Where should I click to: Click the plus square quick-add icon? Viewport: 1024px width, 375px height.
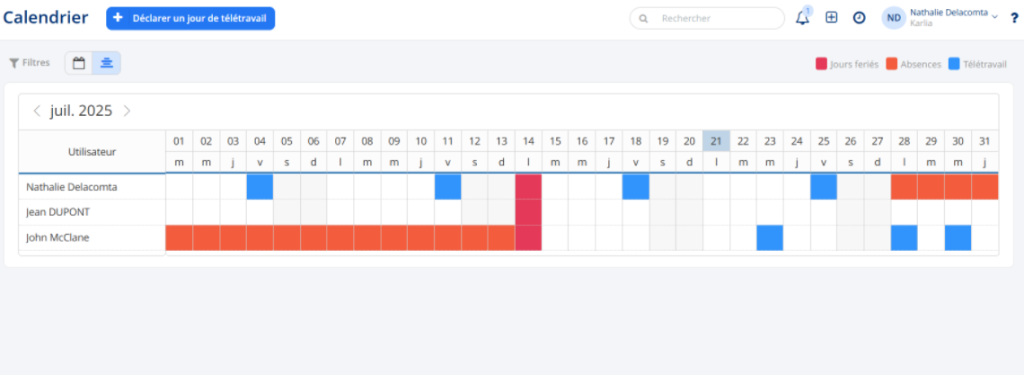click(x=831, y=18)
